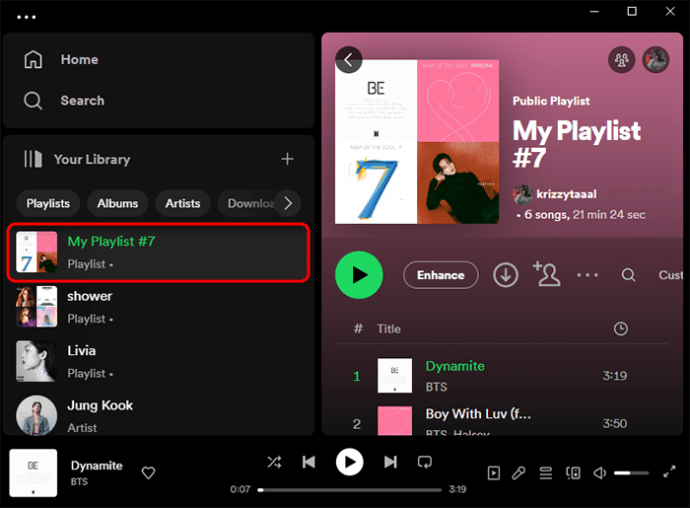Click the Enhance button
Viewport: 690px width, 508px height.
tap(440, 275)
